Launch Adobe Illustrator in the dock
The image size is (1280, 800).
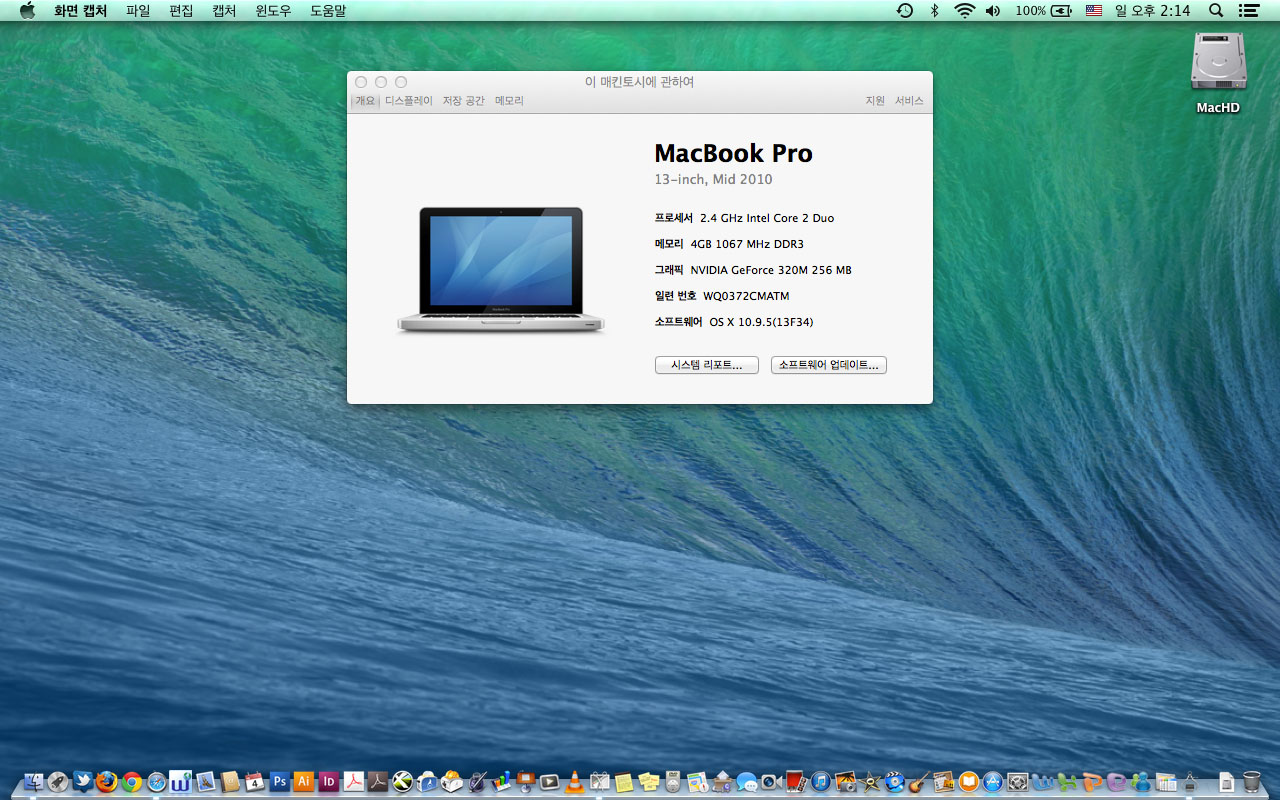click(304, 782)
